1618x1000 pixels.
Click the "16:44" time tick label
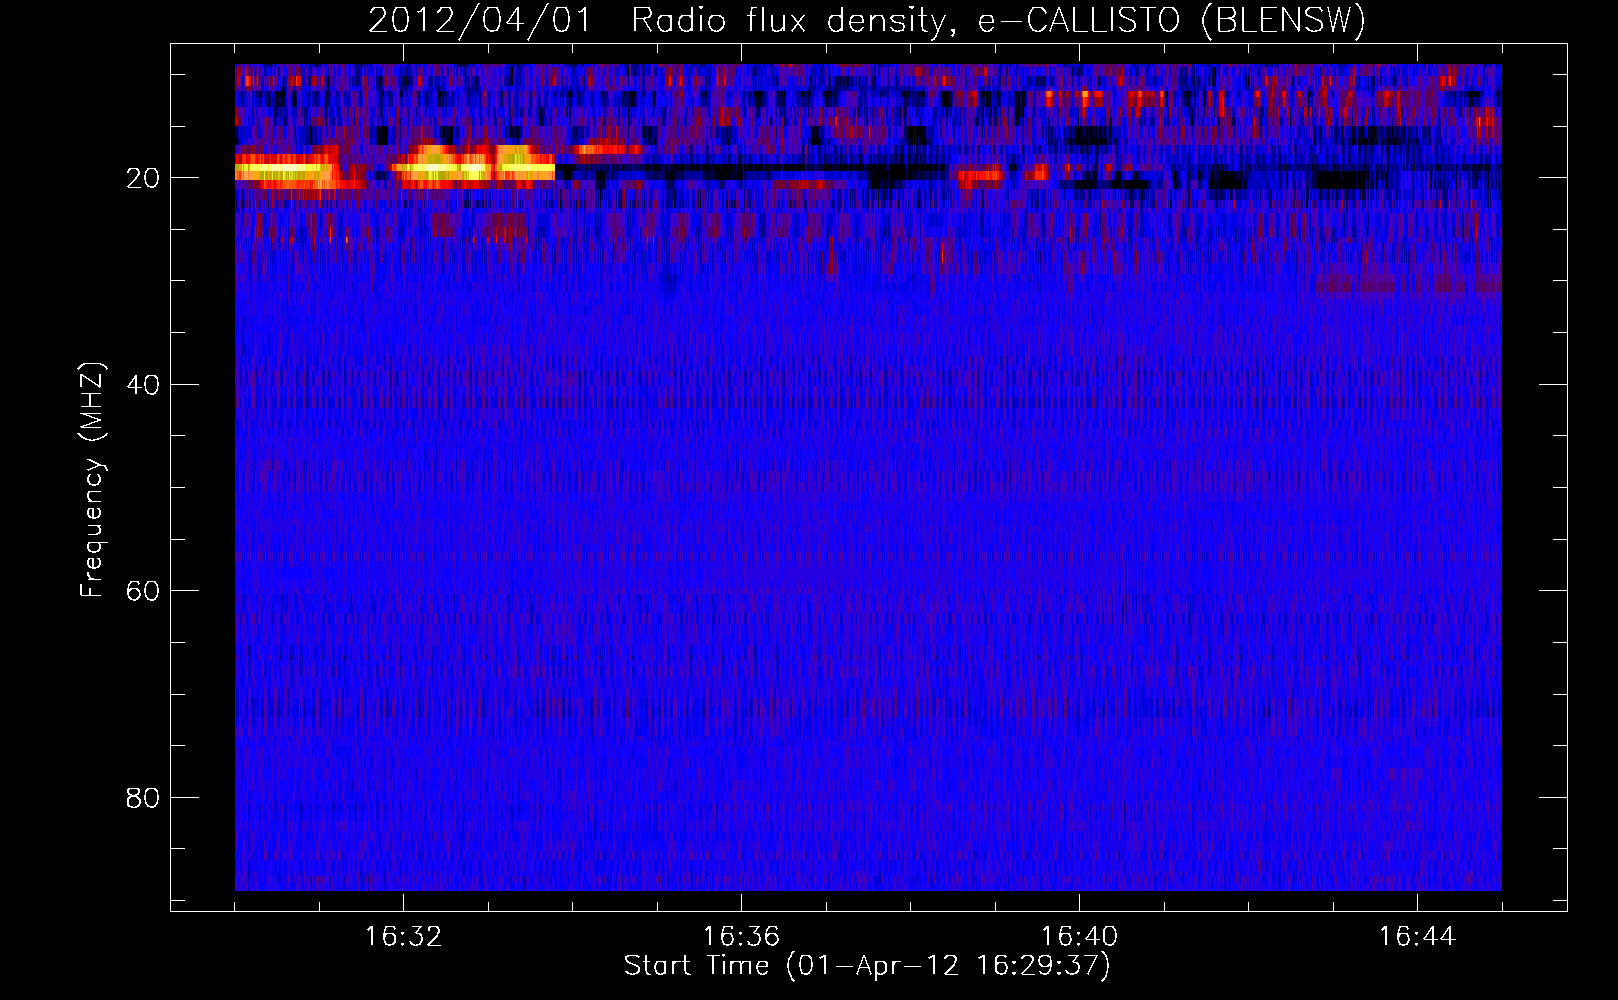point(1417,937)
